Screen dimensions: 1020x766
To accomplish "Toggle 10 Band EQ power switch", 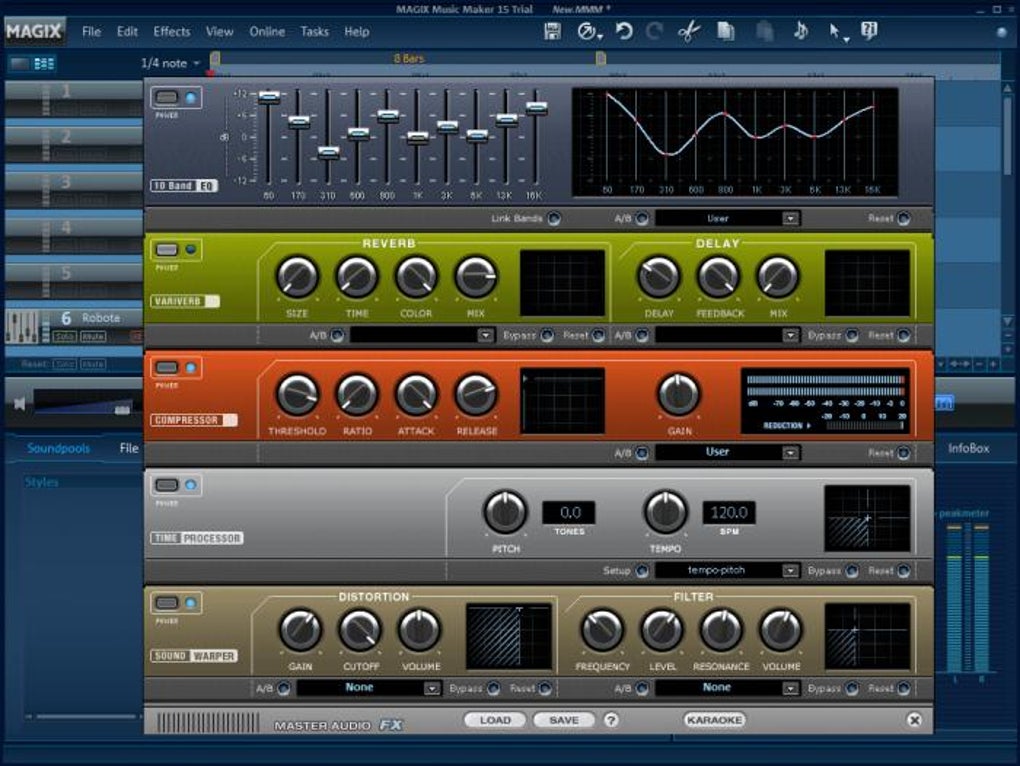I will point(167,98).
